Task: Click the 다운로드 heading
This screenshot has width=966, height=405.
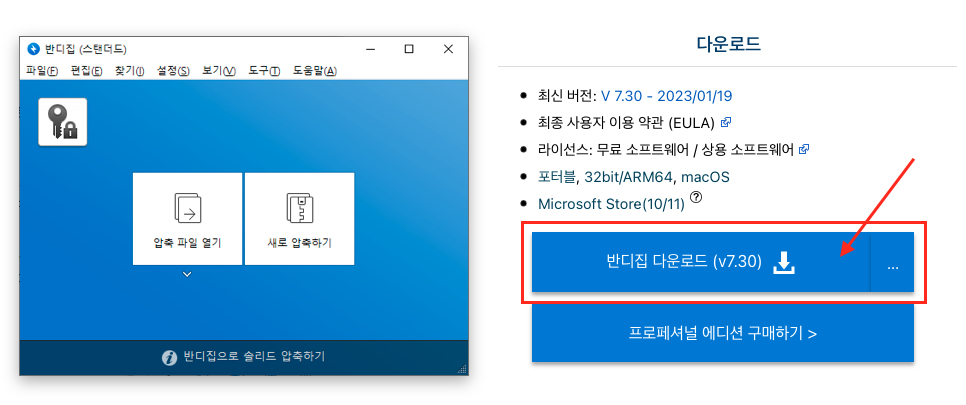Action: coord(728,44)
